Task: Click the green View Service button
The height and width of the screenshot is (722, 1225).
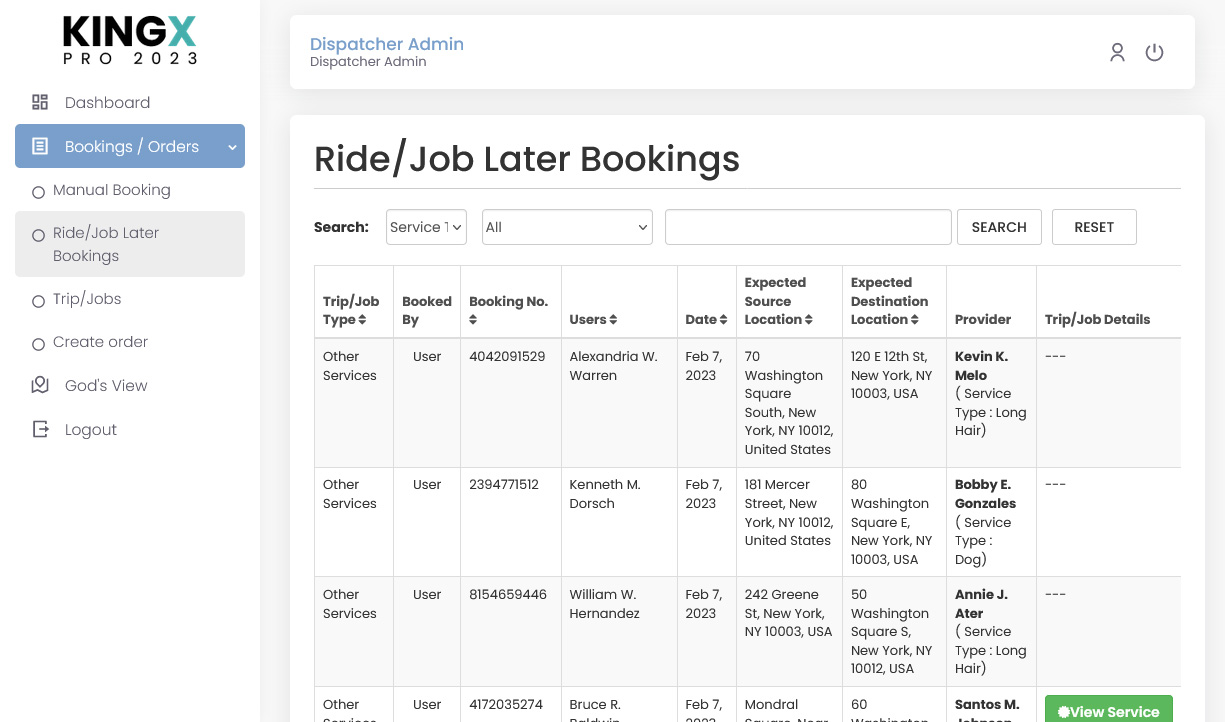Action: click(1108, 709)
